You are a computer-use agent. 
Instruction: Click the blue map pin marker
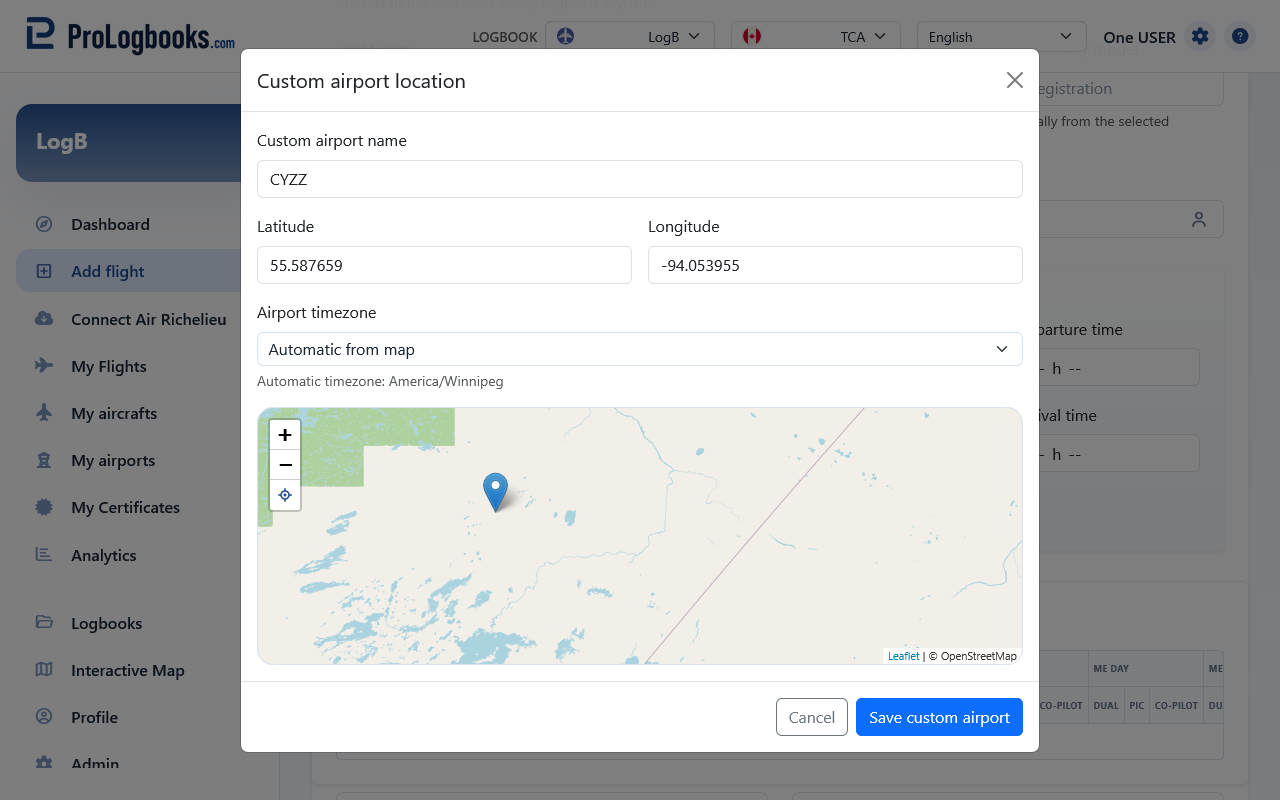click(x=495, y=492)
